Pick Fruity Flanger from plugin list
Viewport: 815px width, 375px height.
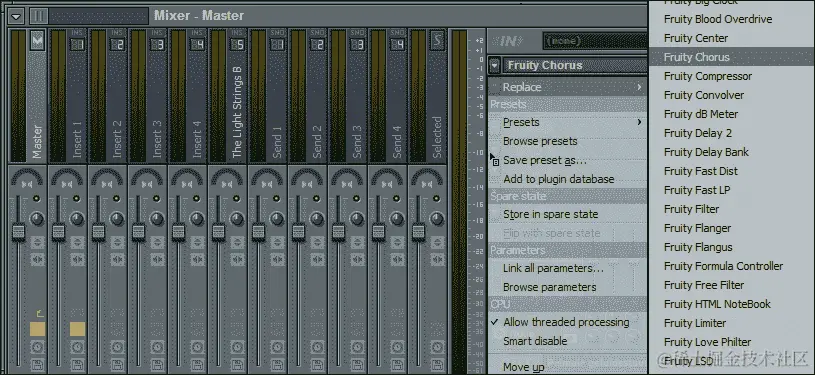pyautogui.click(x=732, y=228)
